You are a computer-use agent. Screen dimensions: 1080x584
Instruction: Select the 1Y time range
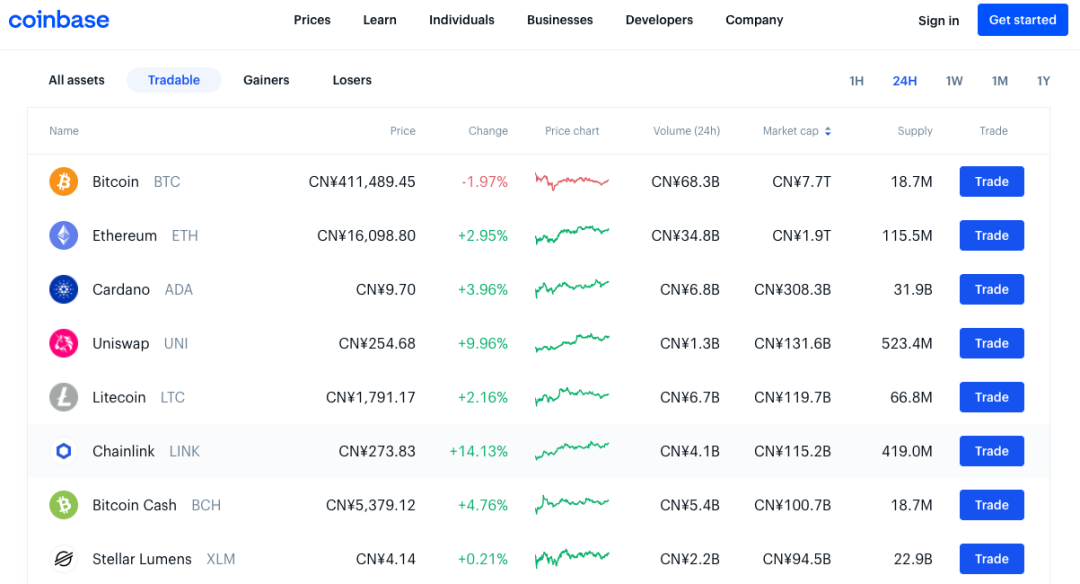(x=1043, y=81)
